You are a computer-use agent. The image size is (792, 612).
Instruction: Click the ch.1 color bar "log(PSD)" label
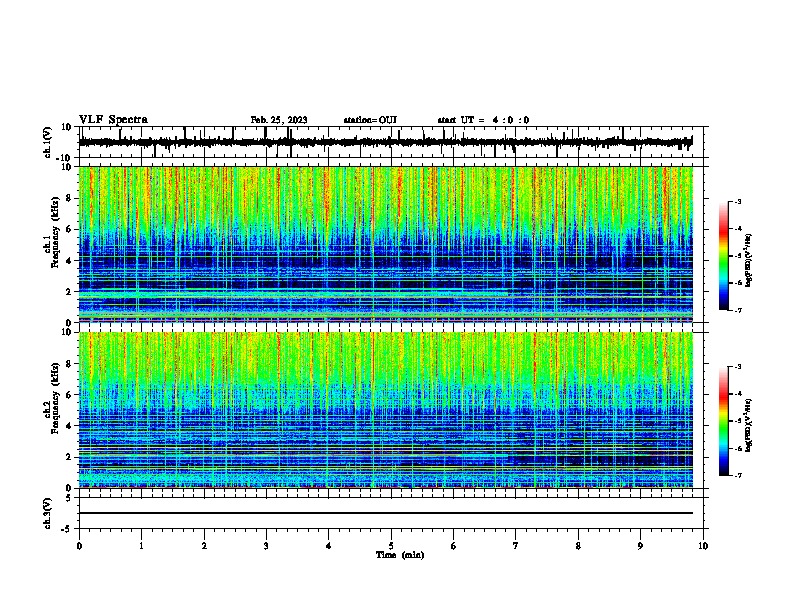point(748,260)
